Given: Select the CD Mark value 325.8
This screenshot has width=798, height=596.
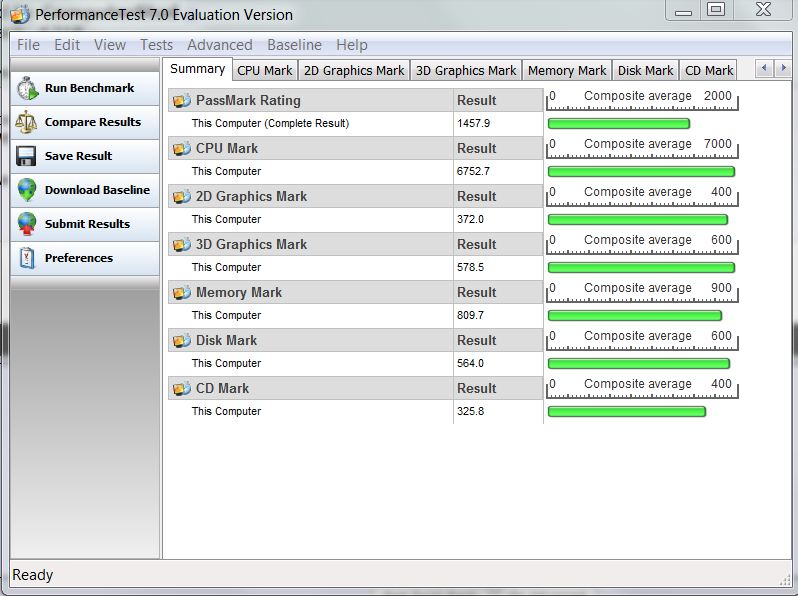Looking at the screenshot, I should point(470,411).
